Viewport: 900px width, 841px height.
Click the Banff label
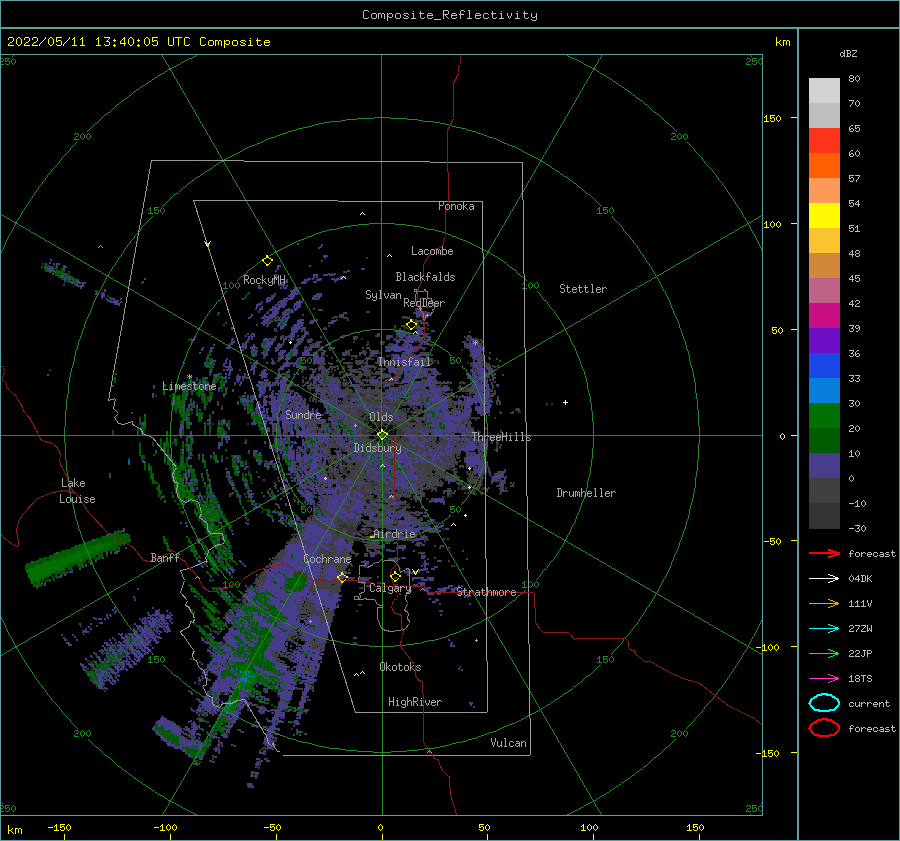pos(165,557)
